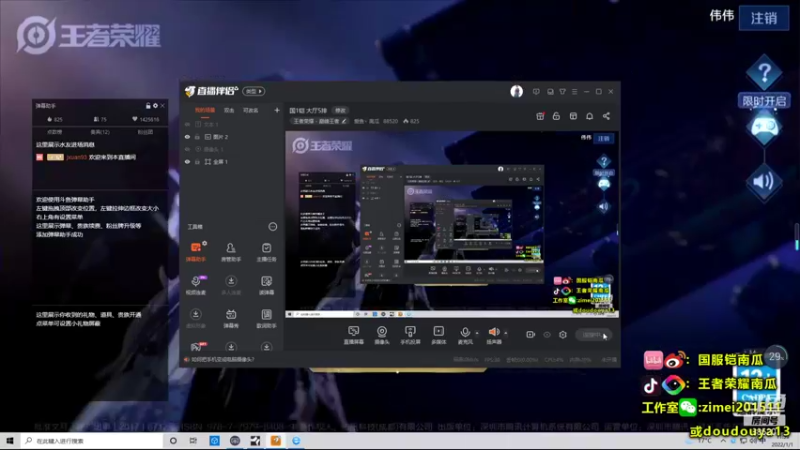This screenshot has width=800, height=450.
Task: Click the 全屏 1 source row
Action: pos(232,162)
